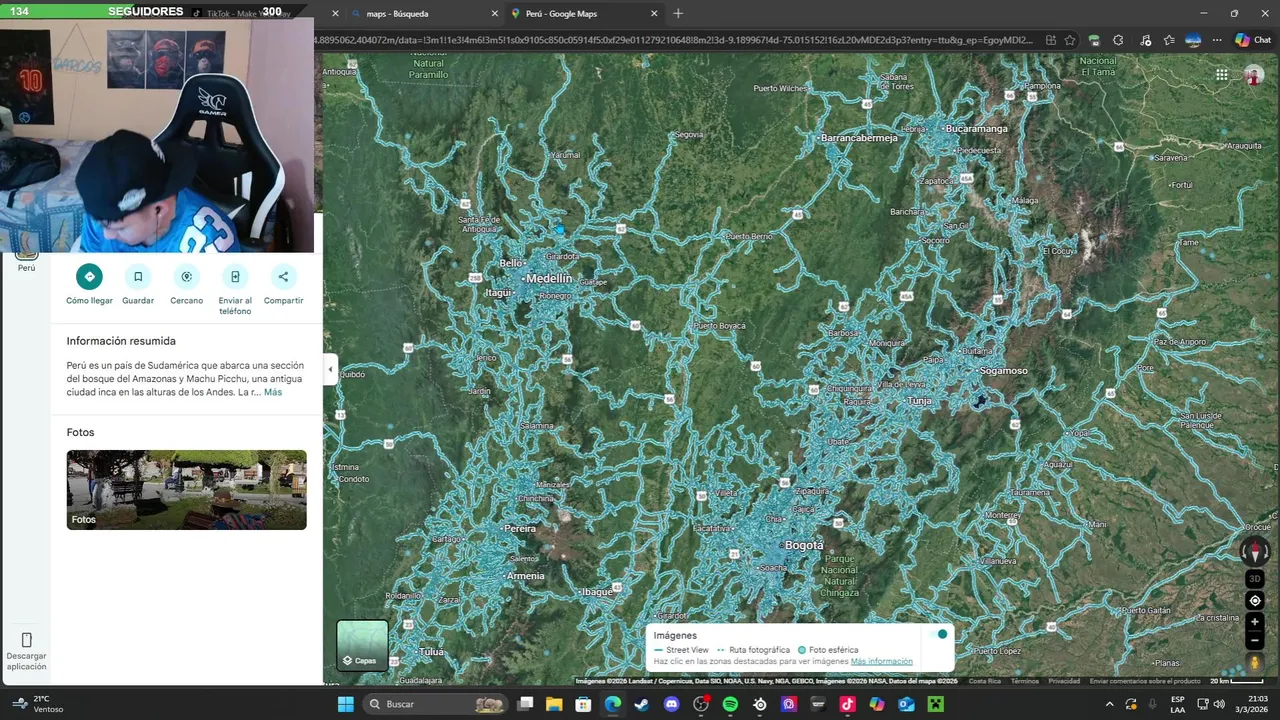Select the Bogotá city label on map

click(x=804, y=545)
